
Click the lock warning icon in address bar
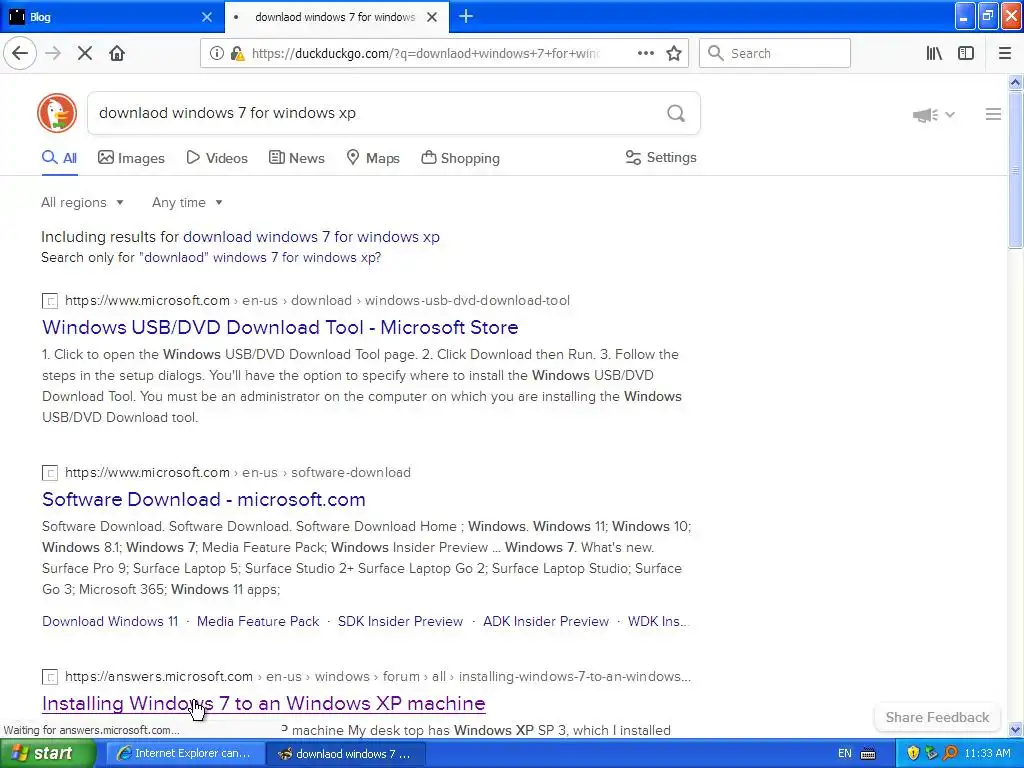click(237, 54)
